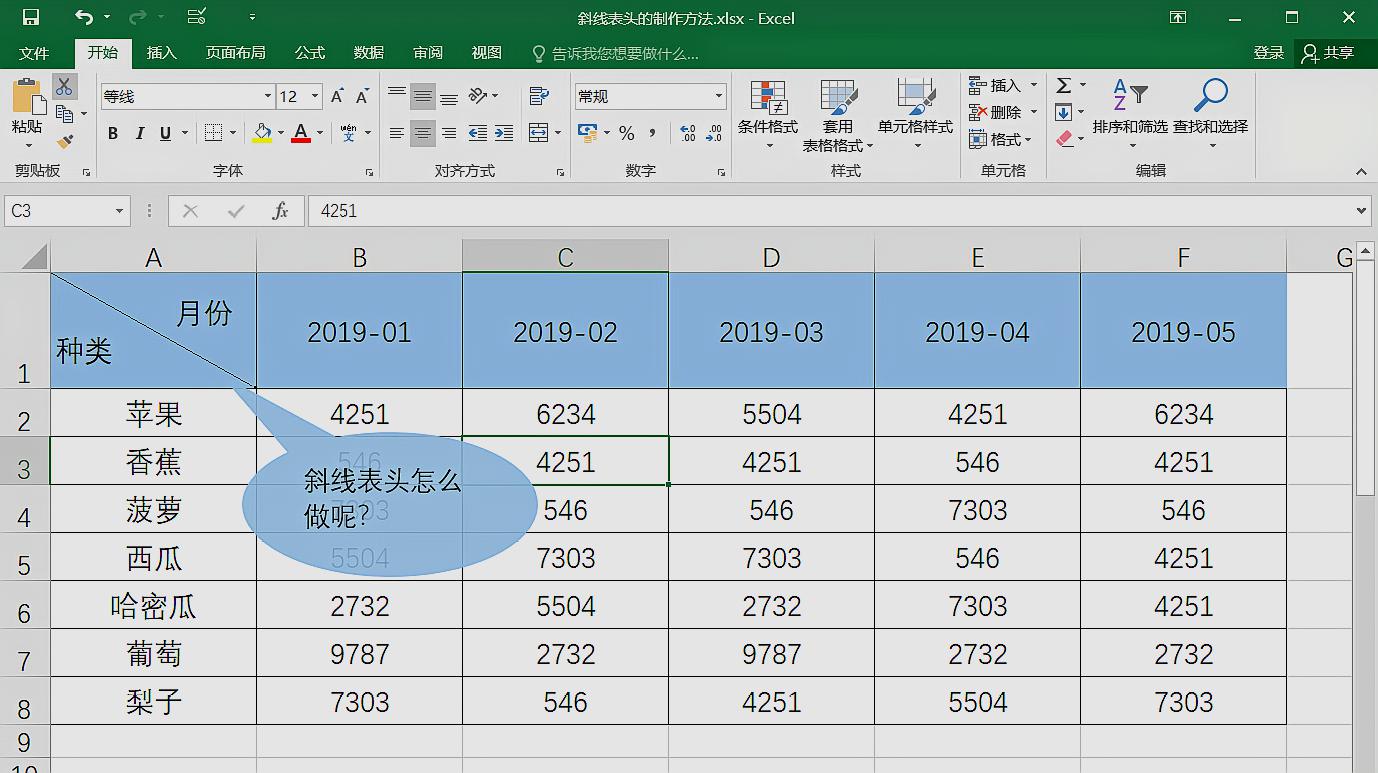Open 单元格样式 cell styles gallery

[916, 115]
